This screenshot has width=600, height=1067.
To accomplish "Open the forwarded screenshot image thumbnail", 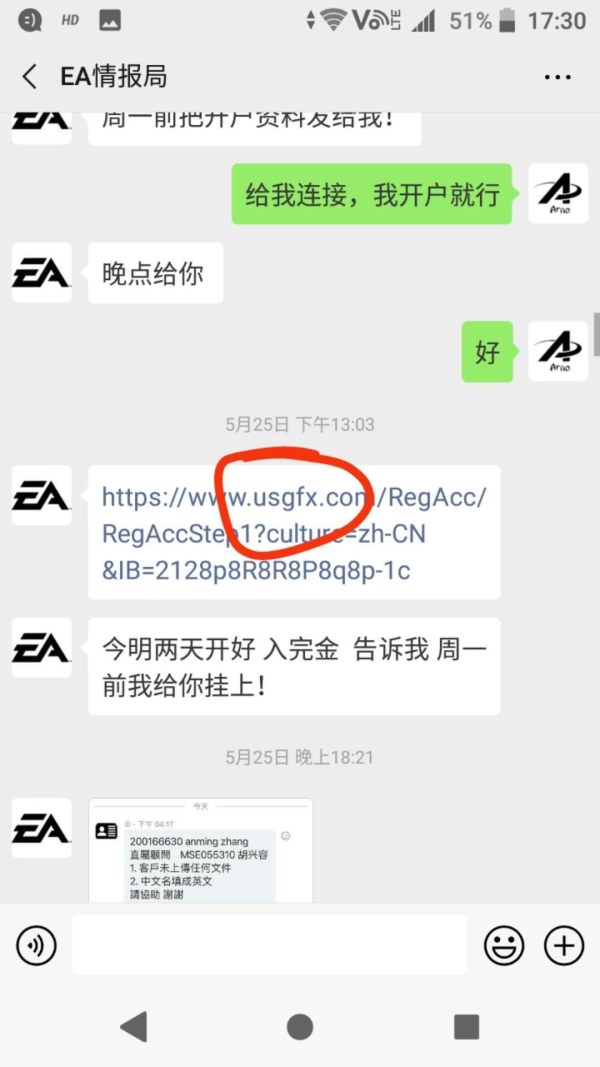I will 201,851.
